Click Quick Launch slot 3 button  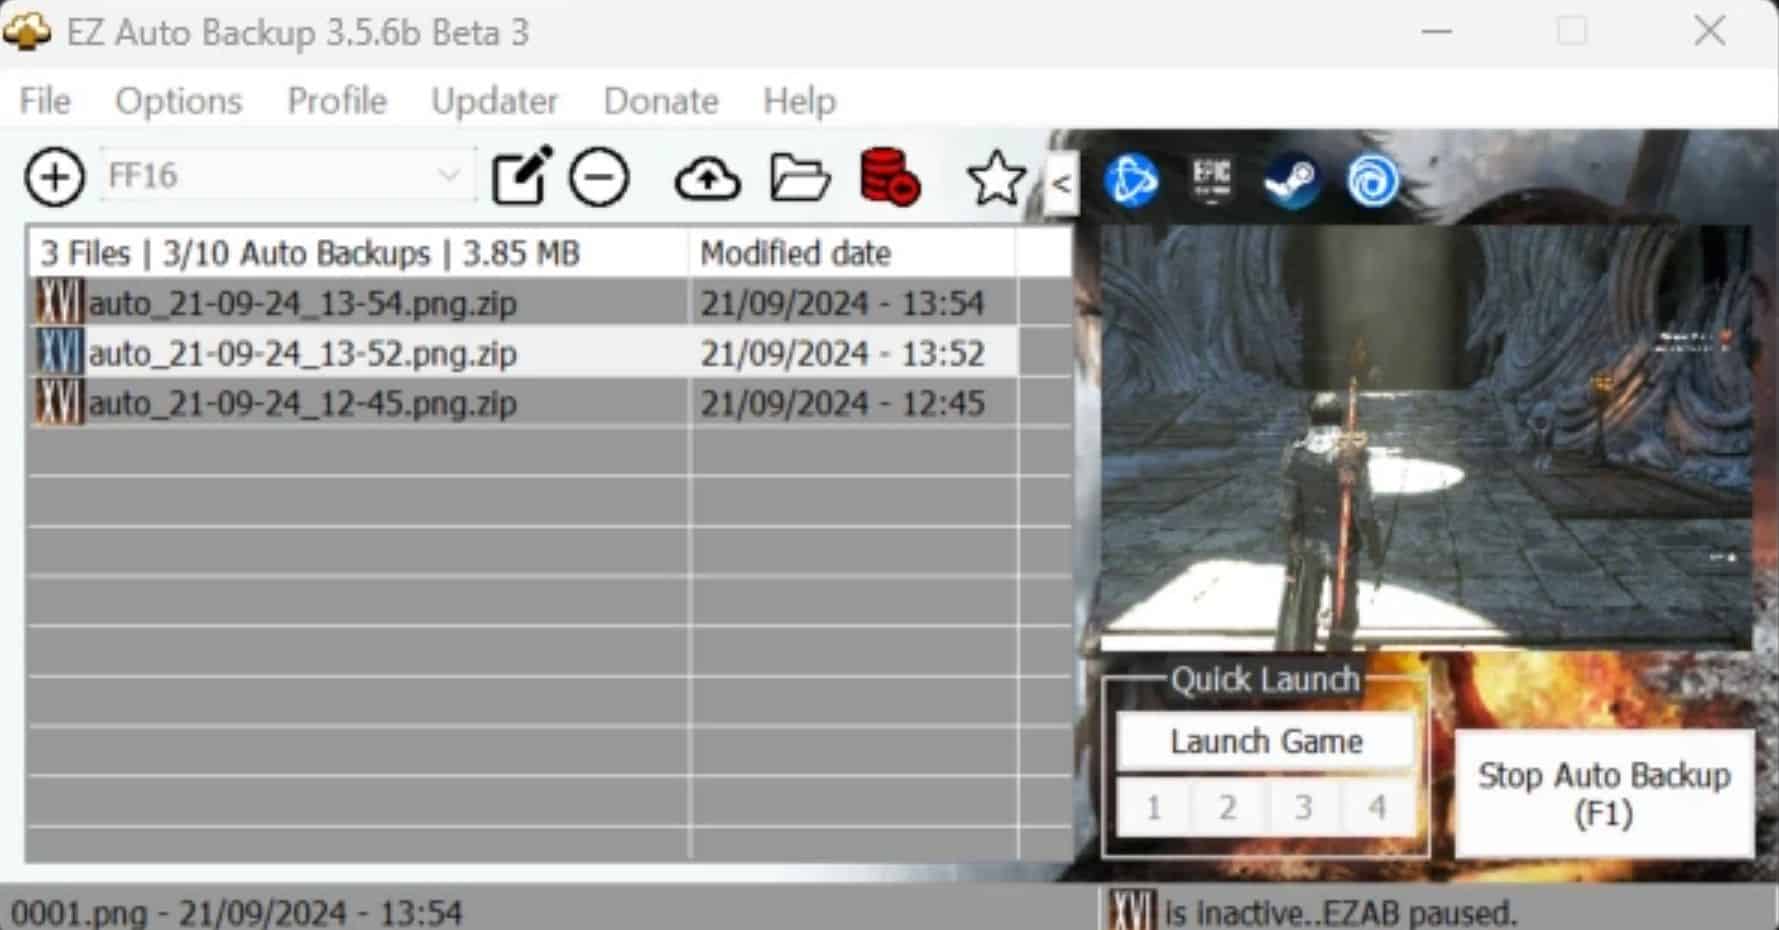pyautogui.click(x=1303, y=806)
